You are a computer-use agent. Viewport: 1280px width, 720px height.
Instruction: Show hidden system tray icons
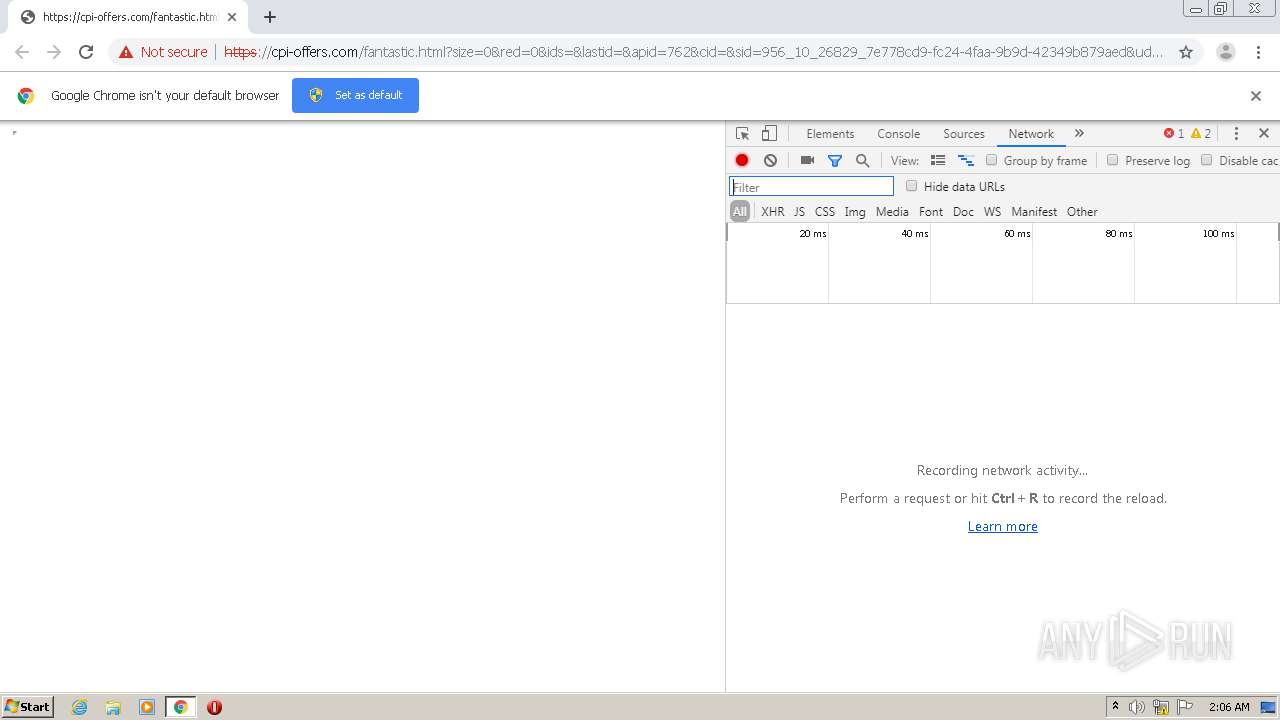pyautogui.click(x=1115, y=707)
